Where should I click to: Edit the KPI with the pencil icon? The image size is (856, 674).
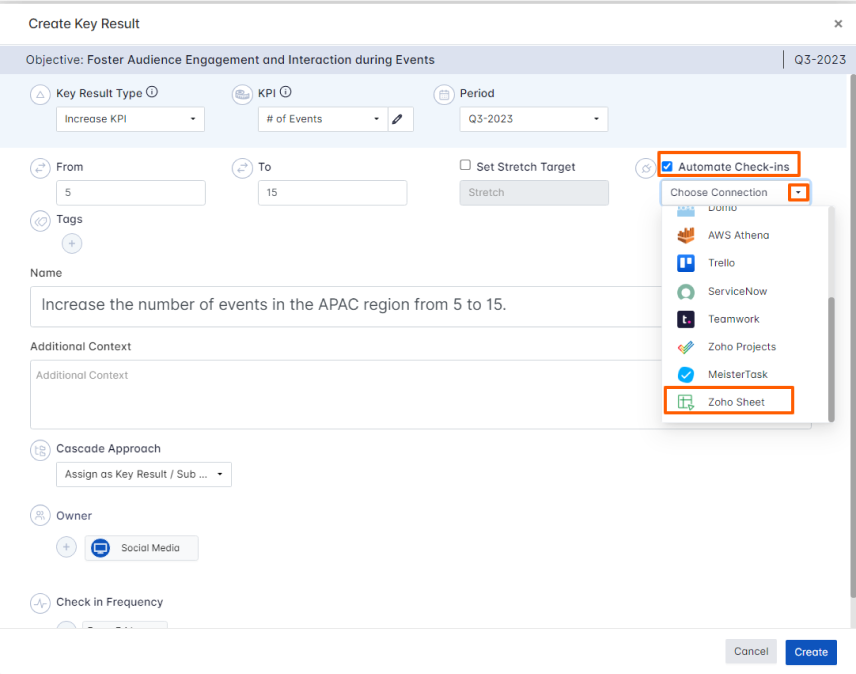[398, 119]
